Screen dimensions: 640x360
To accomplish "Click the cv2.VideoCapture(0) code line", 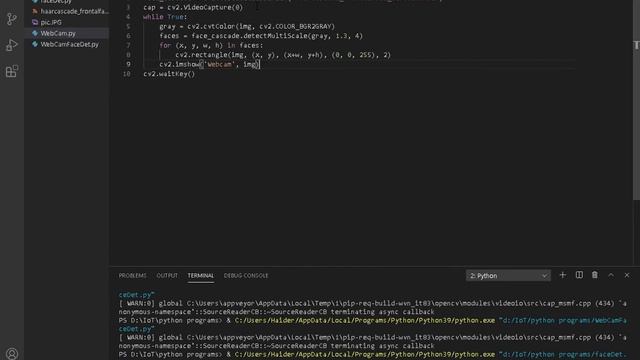I will (193, 7).
